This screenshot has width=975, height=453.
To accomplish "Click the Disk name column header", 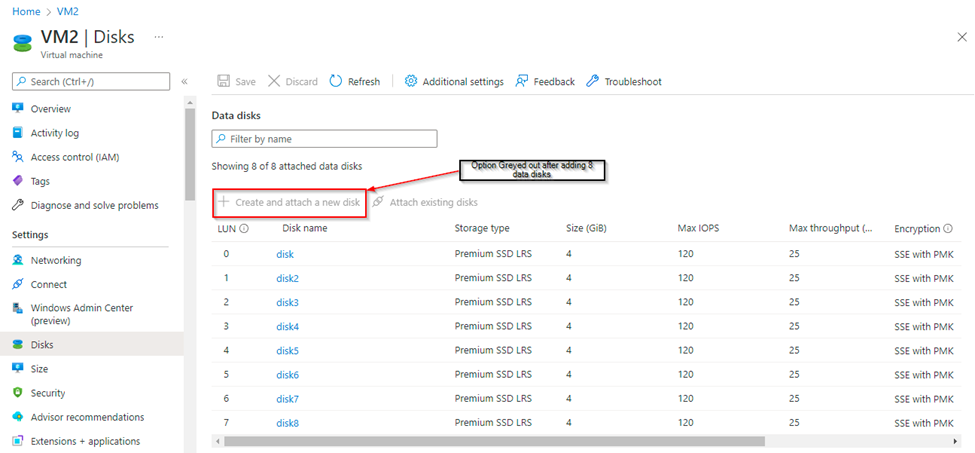I will (305, 229).
